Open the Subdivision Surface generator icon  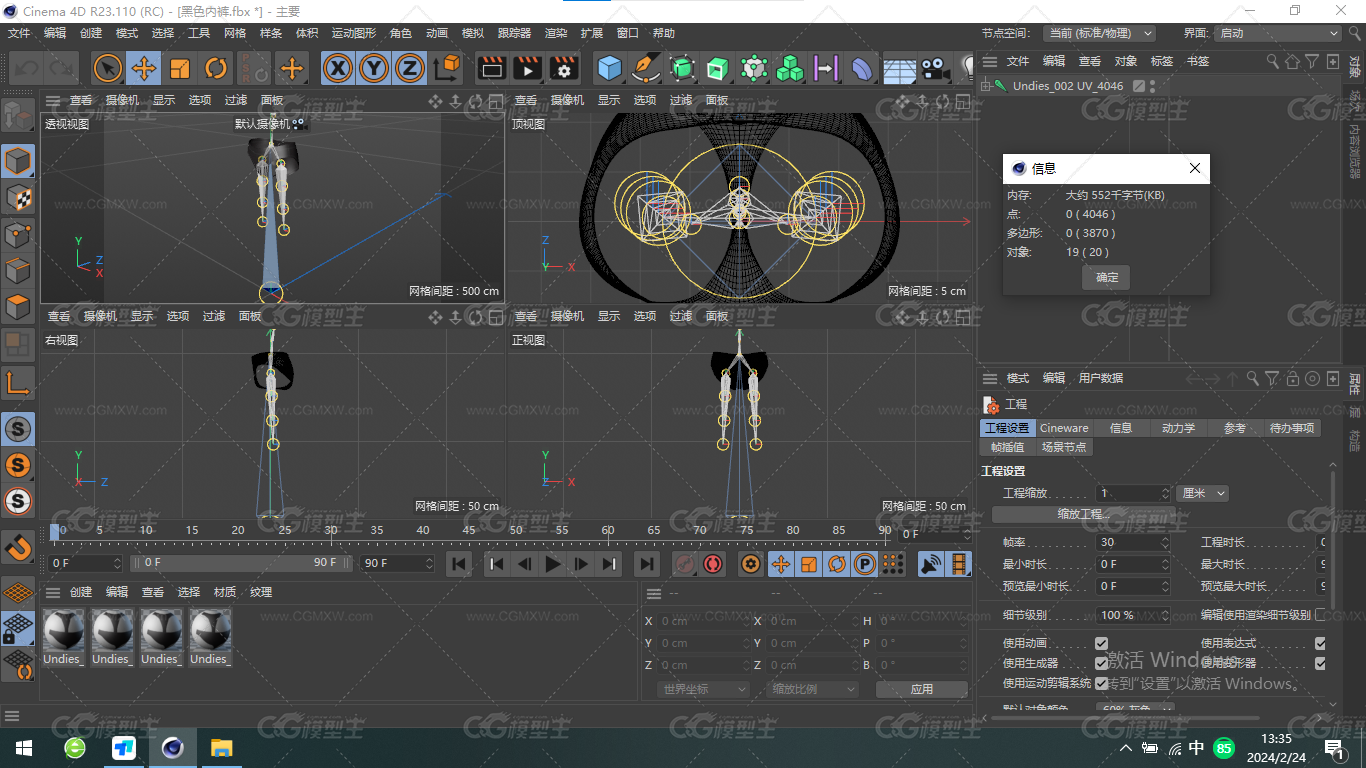[683, 69]
